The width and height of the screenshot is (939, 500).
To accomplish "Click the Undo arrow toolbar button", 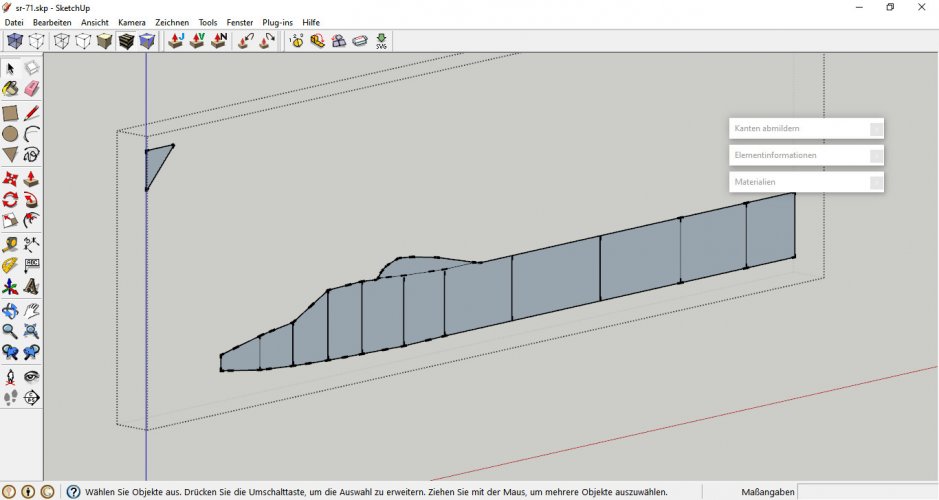I will tap(246, 41).
